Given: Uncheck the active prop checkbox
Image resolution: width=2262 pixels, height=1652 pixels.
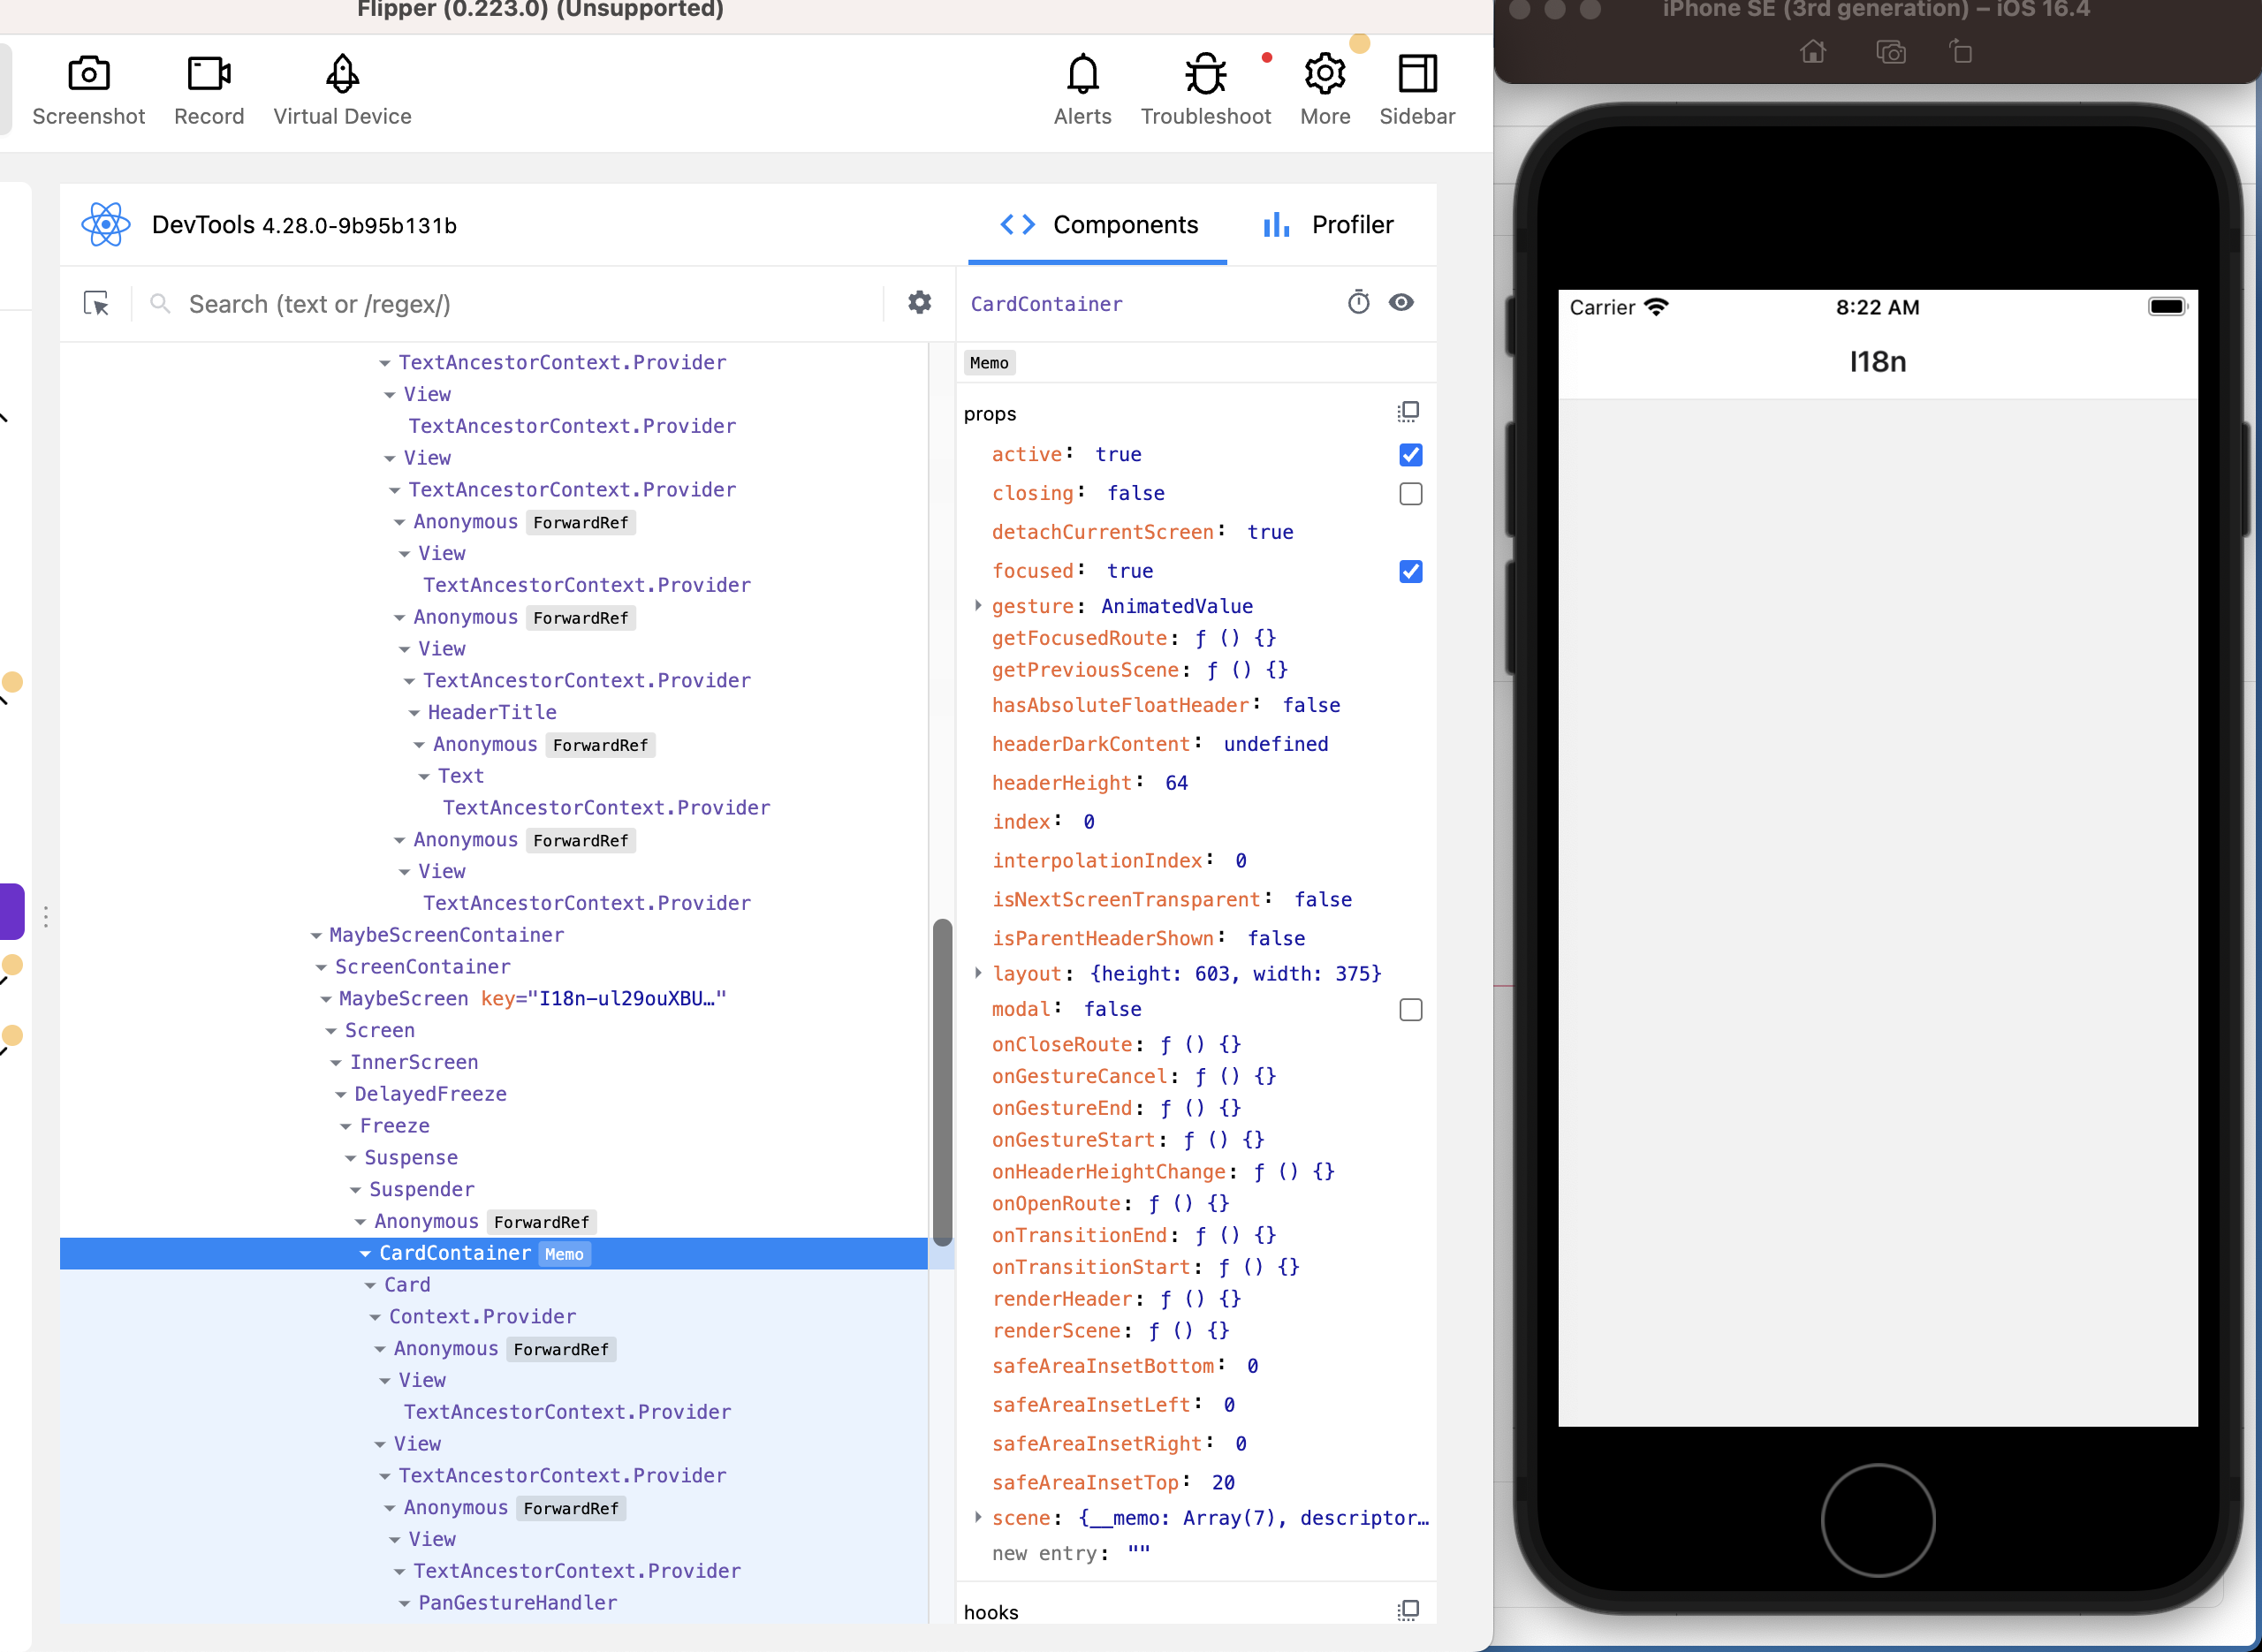Looking at the screenshot, I should (x=1410, y=455).
